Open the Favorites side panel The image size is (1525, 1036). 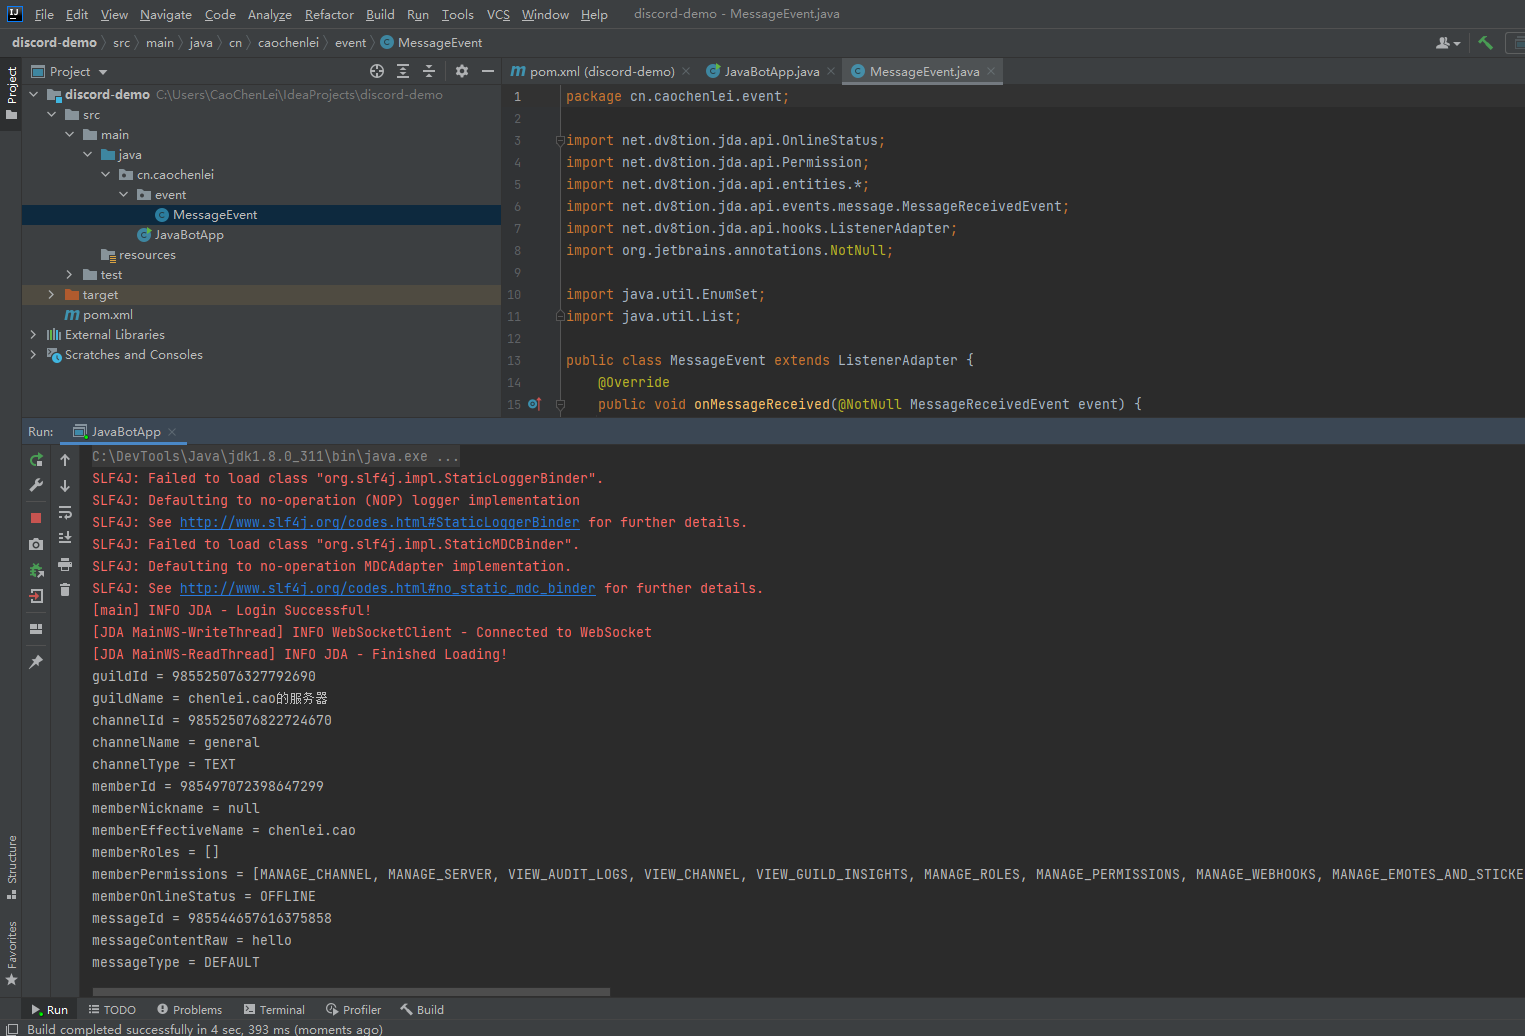coord(12,953)
